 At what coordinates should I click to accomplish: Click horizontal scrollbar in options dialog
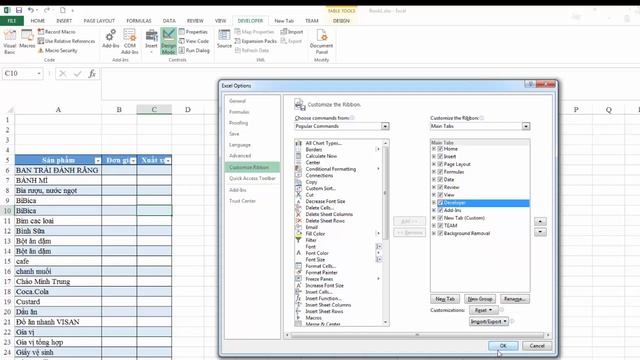coord(417,335)
